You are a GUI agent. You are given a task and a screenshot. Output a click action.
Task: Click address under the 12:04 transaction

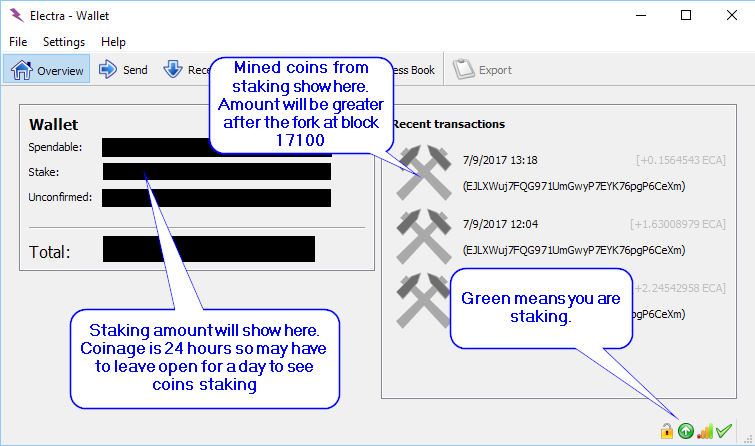pyautogui.click(x=574, y=250)
